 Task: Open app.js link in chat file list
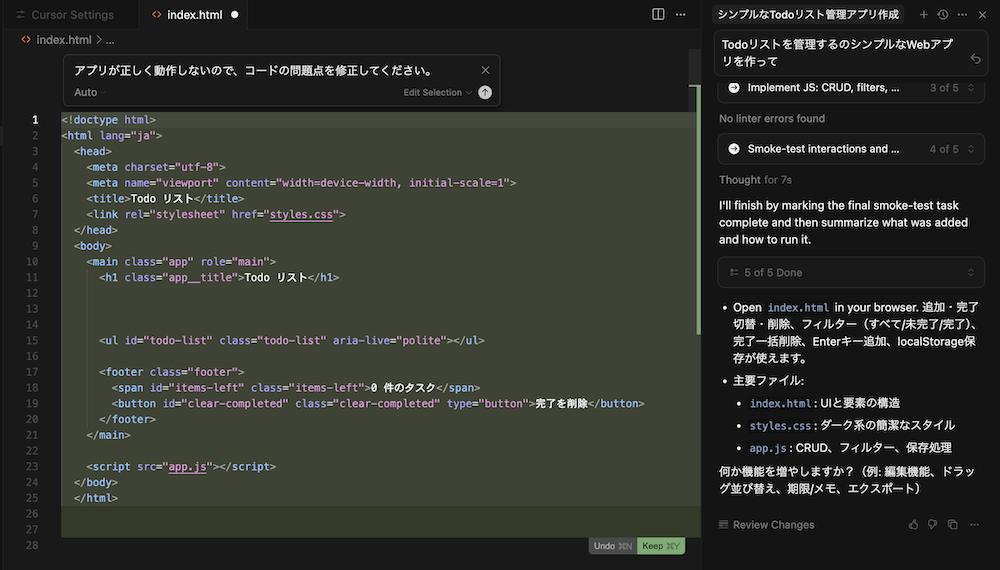(768, 448)
